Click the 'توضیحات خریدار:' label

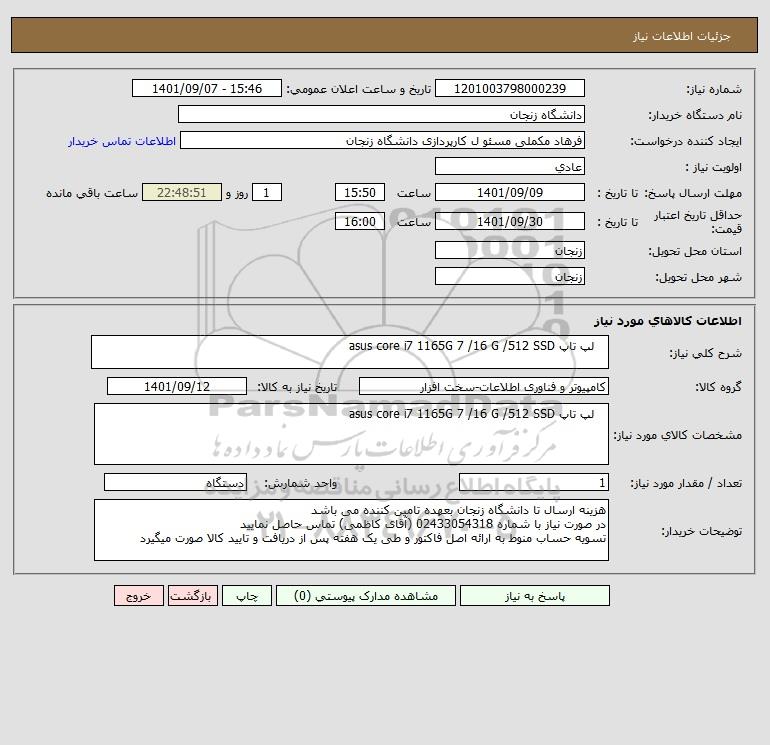pyautogui.click(x=702, y=531)
